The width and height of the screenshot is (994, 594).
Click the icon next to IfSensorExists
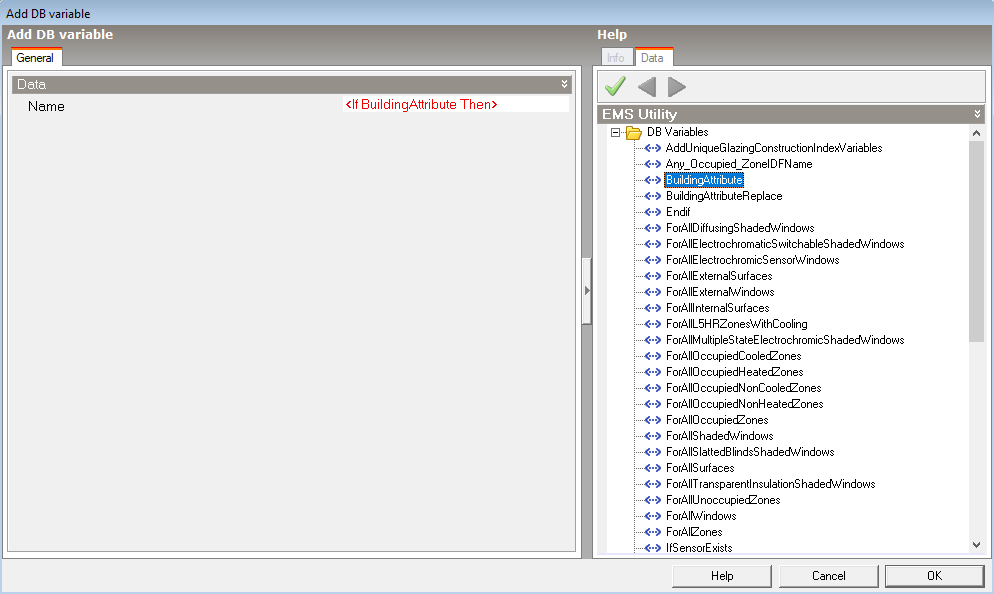(654, 548)
